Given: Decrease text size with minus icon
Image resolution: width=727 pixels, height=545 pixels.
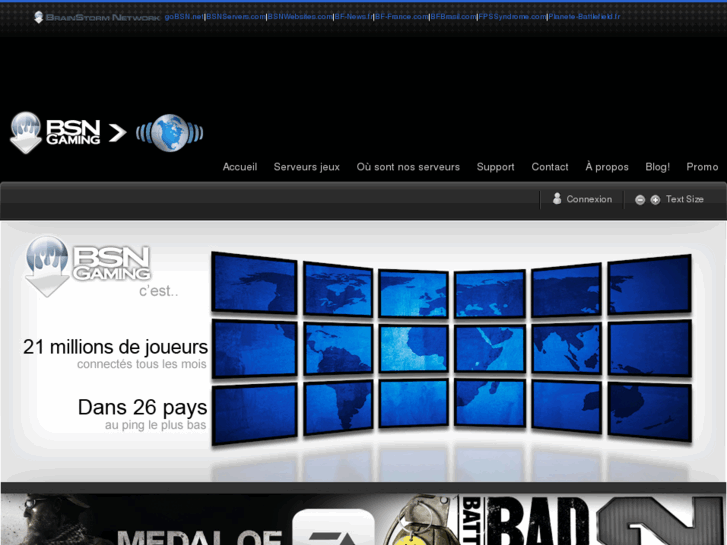Looking at the screenshot, I should click(640, 200).
